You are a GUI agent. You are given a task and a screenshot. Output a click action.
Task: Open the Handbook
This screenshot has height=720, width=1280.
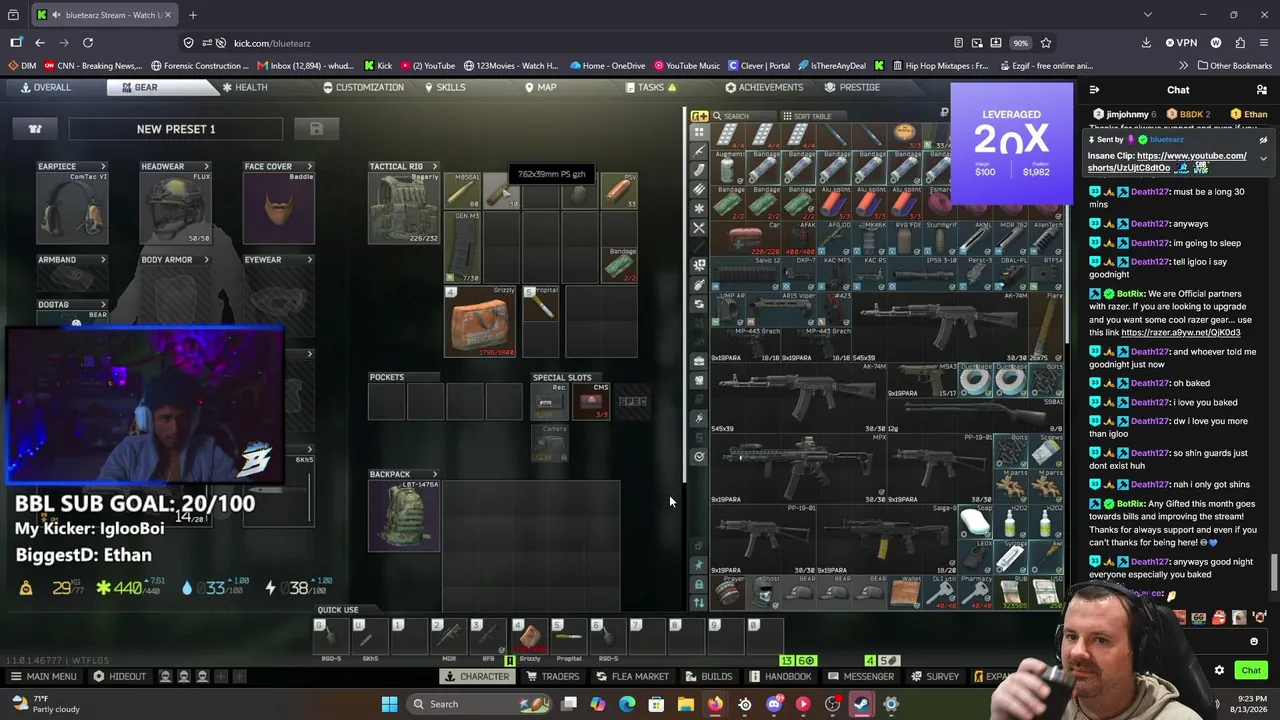[781, 676]
